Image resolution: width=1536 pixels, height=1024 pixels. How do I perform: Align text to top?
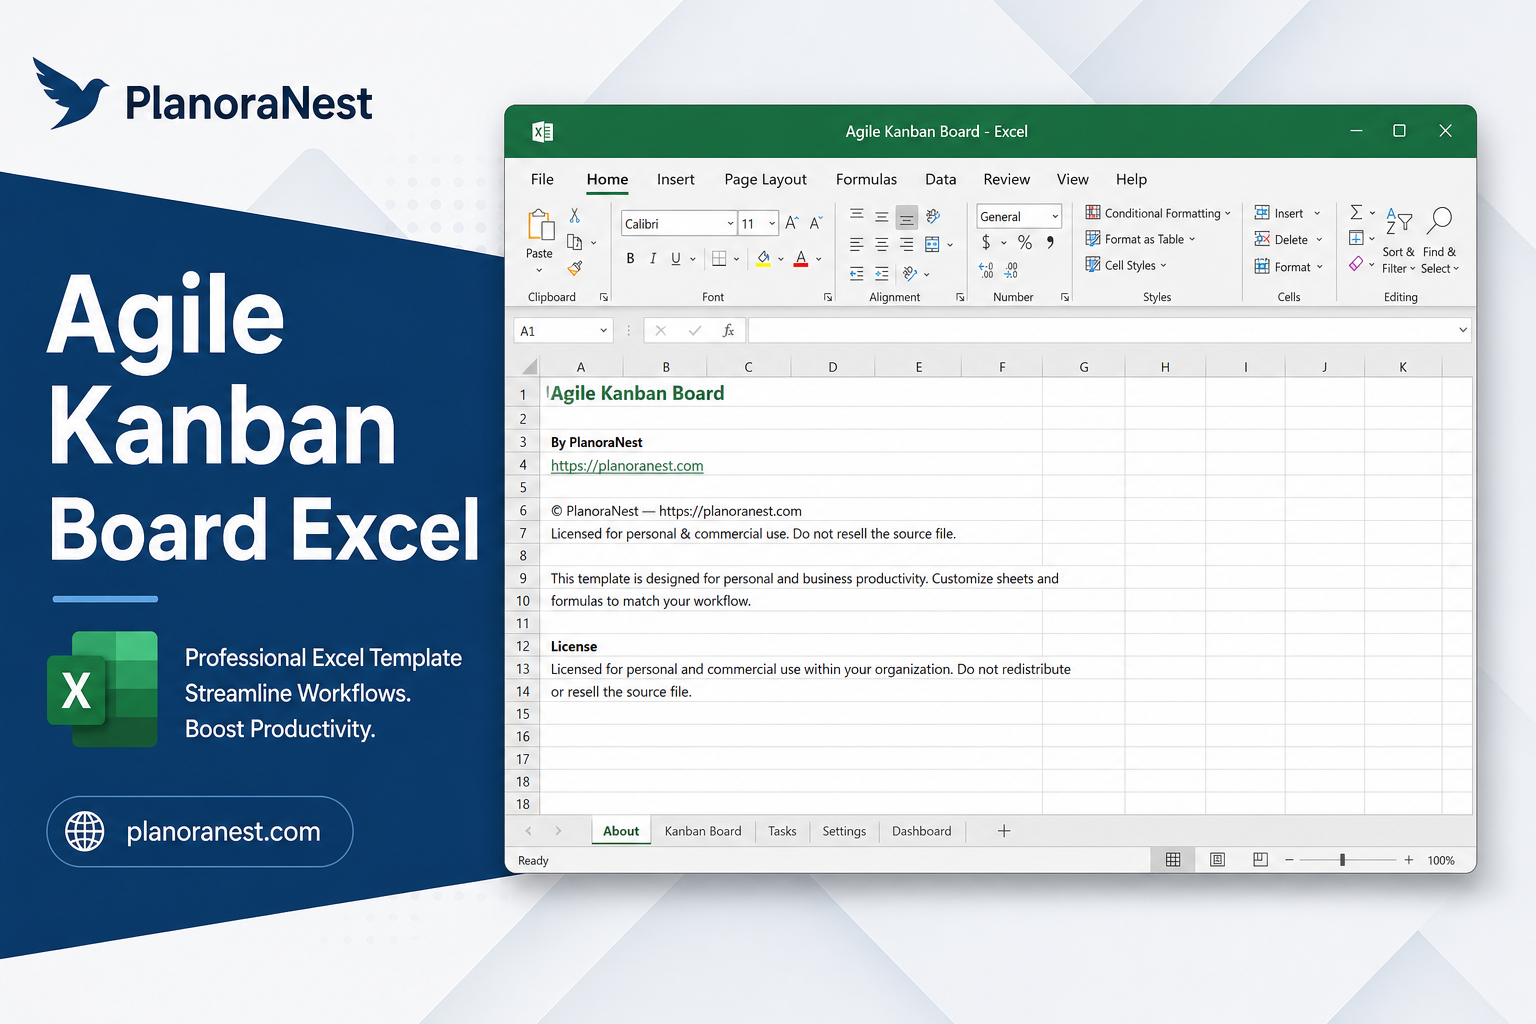857,215
